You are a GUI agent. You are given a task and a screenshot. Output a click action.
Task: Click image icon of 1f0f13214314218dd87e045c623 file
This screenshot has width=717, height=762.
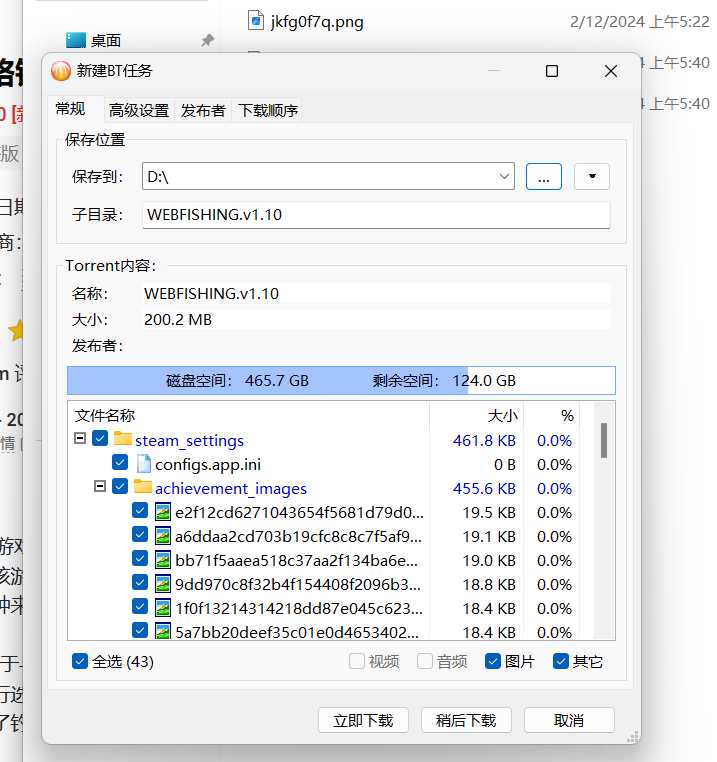click(x=163, y=608)
